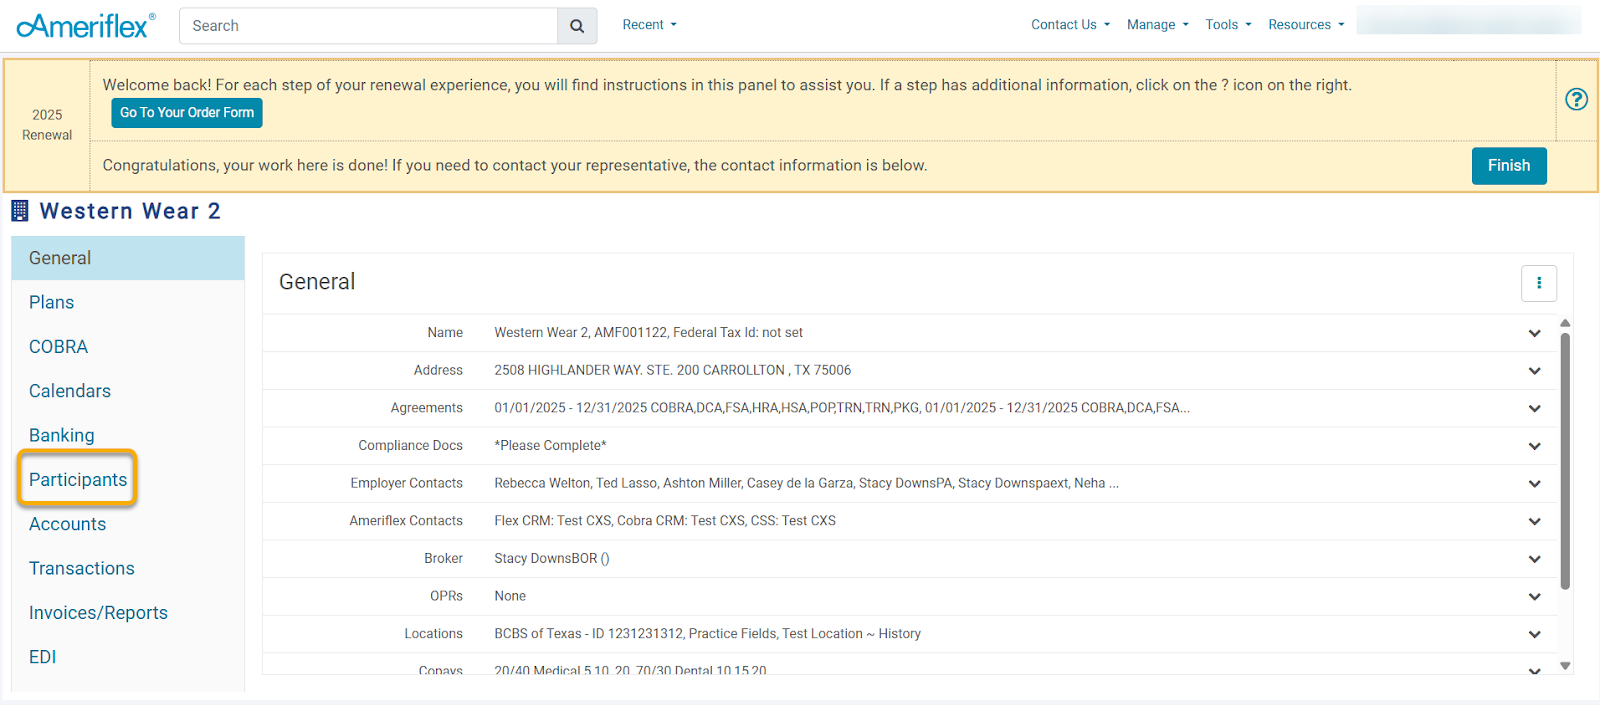
Task: Click the scrollbar down arrow
Action: pyautogui.click(x=1565, y=665)
